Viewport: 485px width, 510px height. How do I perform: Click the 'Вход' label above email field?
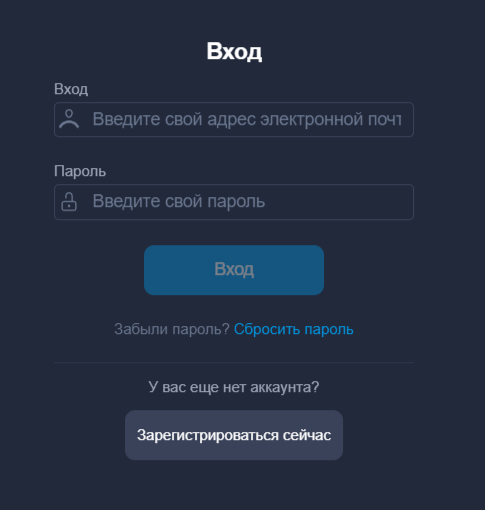pyautogui.click(x=71, y=89)
